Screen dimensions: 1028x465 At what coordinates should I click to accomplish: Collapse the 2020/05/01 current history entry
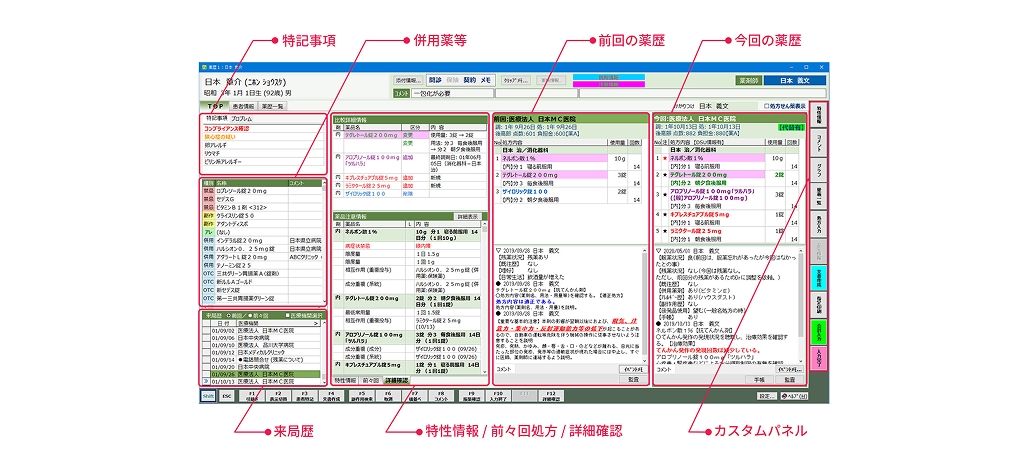click(x=659, y=249)
